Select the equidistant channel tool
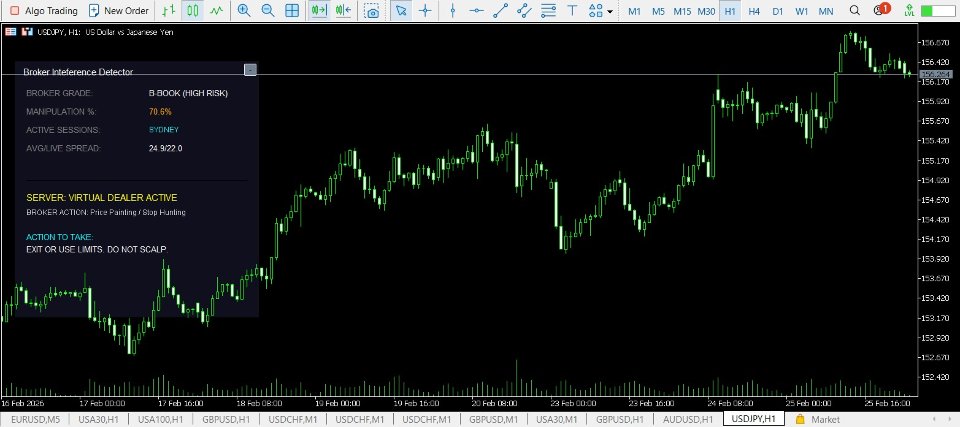 tap(524, 10)
